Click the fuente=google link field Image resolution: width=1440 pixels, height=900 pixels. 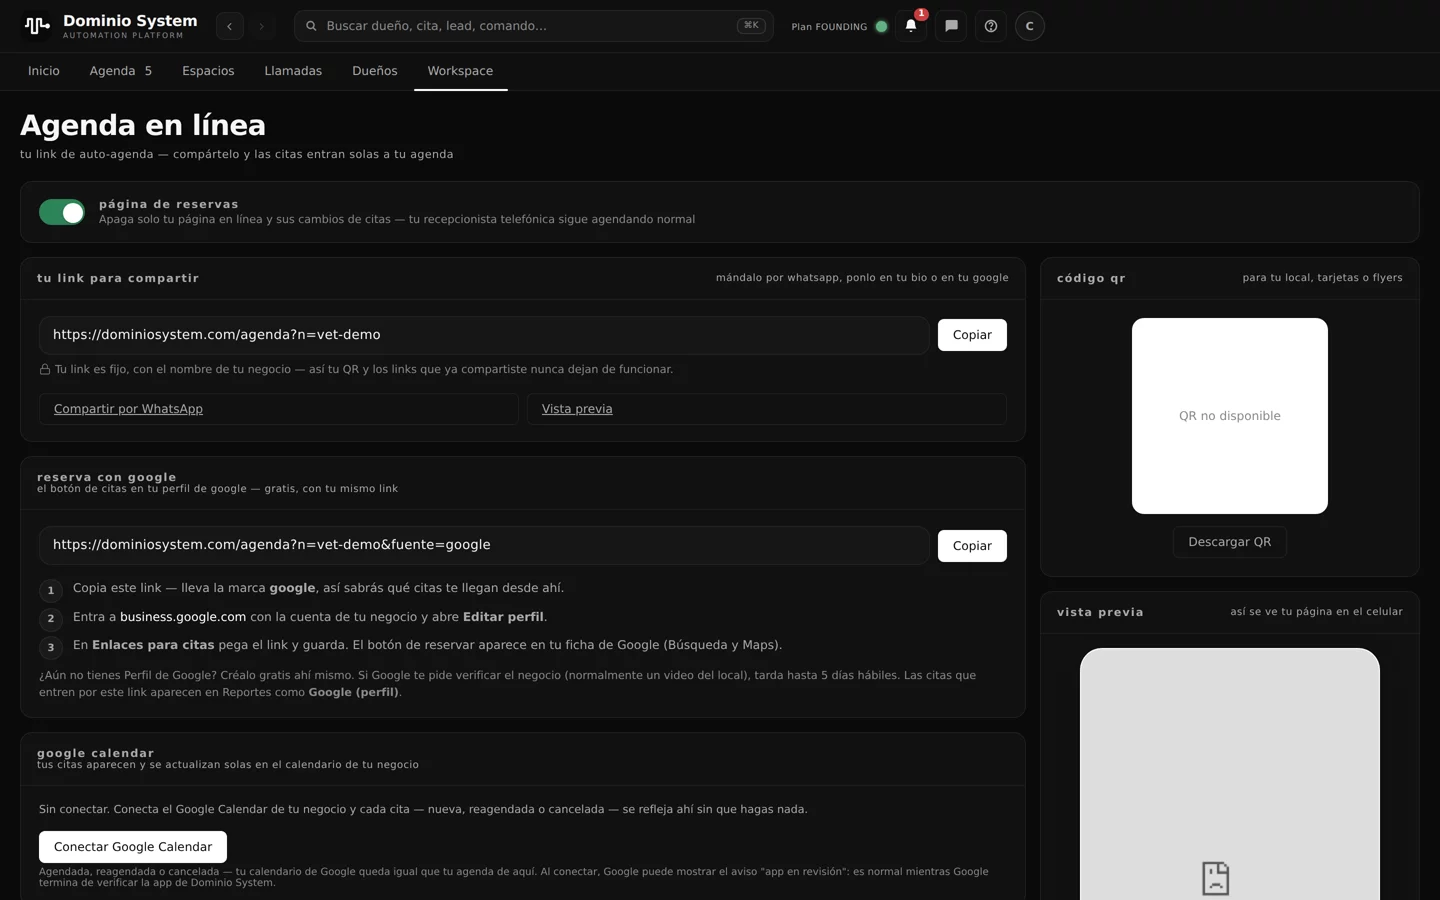pyautogui.click(x=484, y=545)
